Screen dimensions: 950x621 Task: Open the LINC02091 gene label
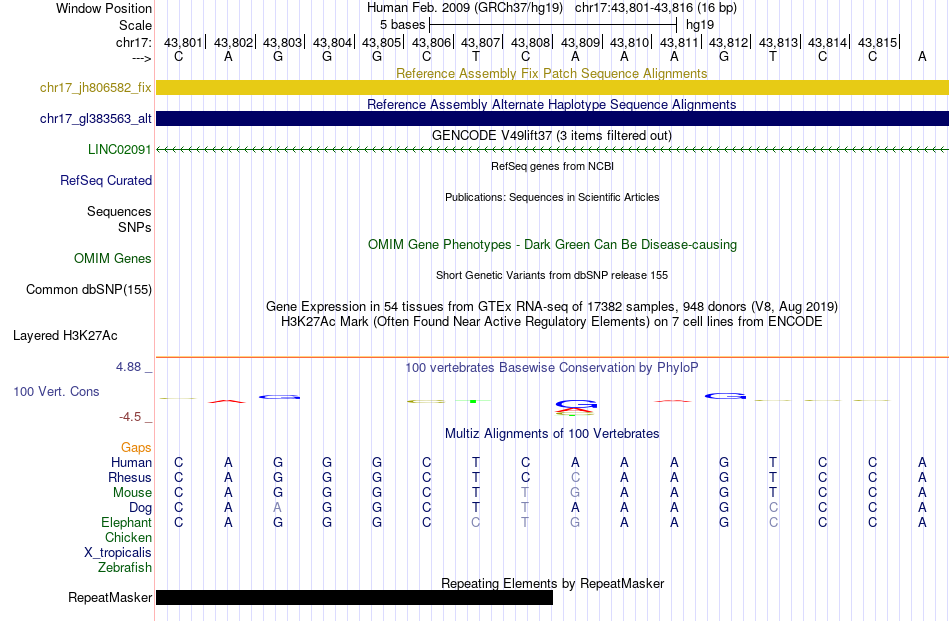tap(119, 150)
